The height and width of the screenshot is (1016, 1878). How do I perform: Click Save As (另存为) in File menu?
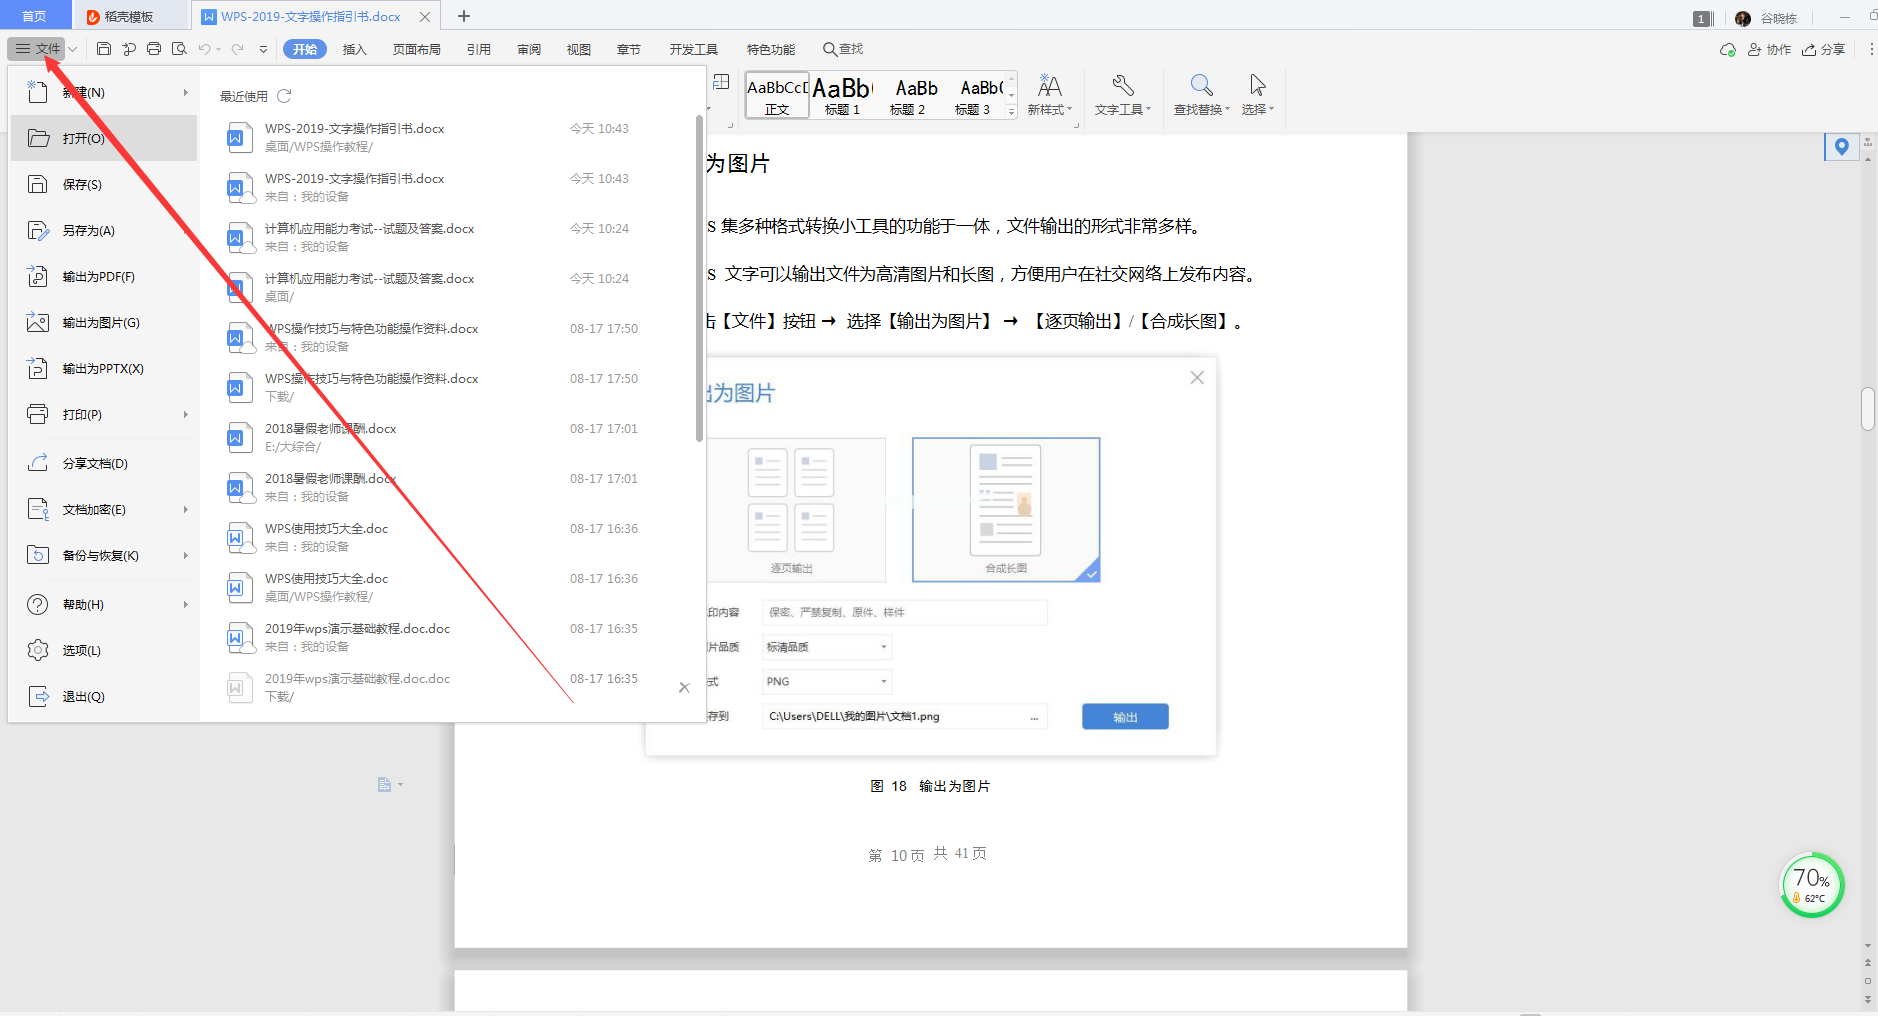coord(104,231)
